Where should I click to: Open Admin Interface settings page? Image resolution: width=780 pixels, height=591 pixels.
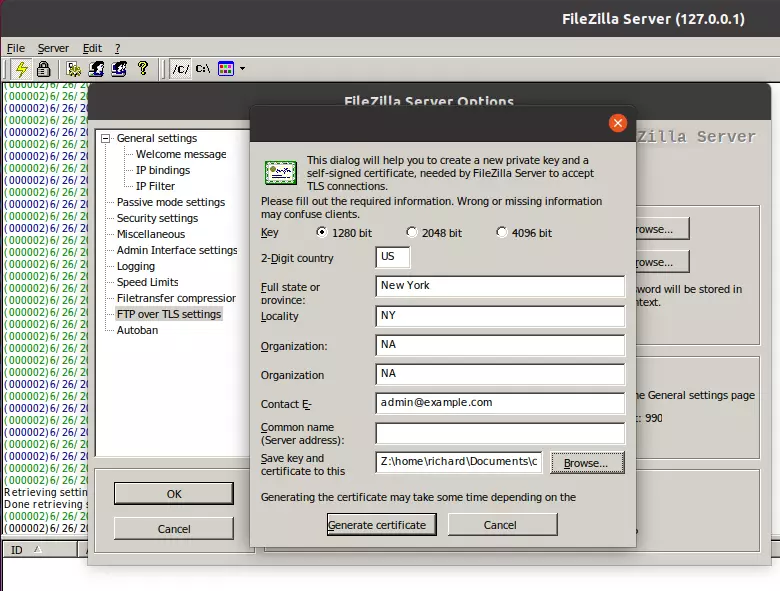[177, 250]
